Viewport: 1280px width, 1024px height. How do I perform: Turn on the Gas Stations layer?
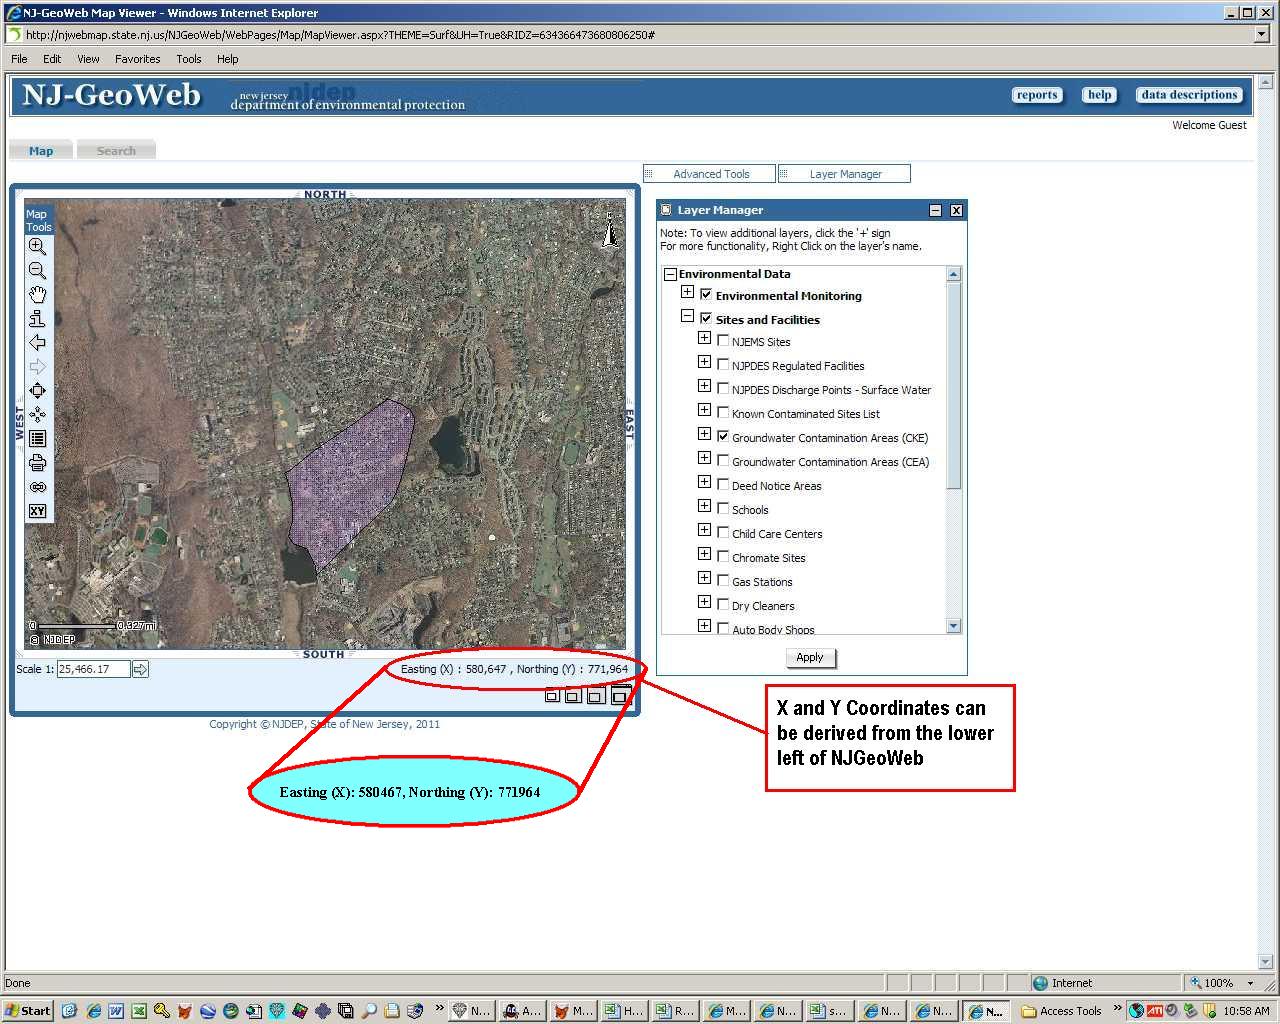pyautogui.click(x=723, y=581)
